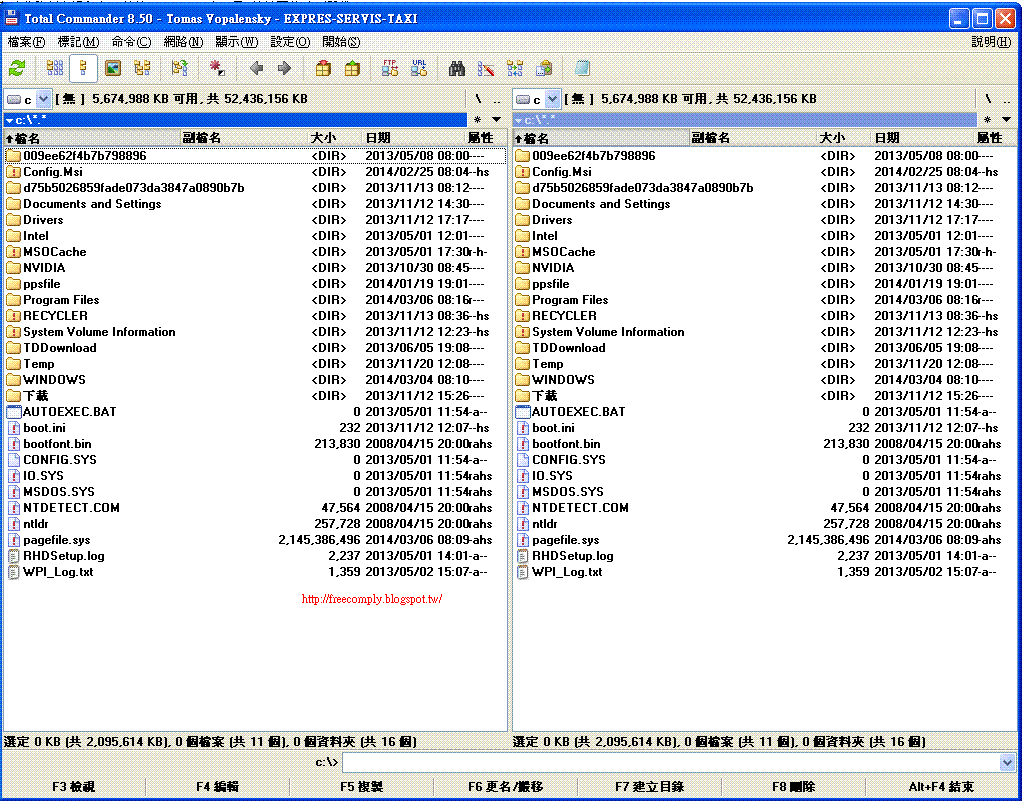The image size is (1022, 801).
Task: Open right panel directory hotlist asterisk
Action: coord(987,120)
